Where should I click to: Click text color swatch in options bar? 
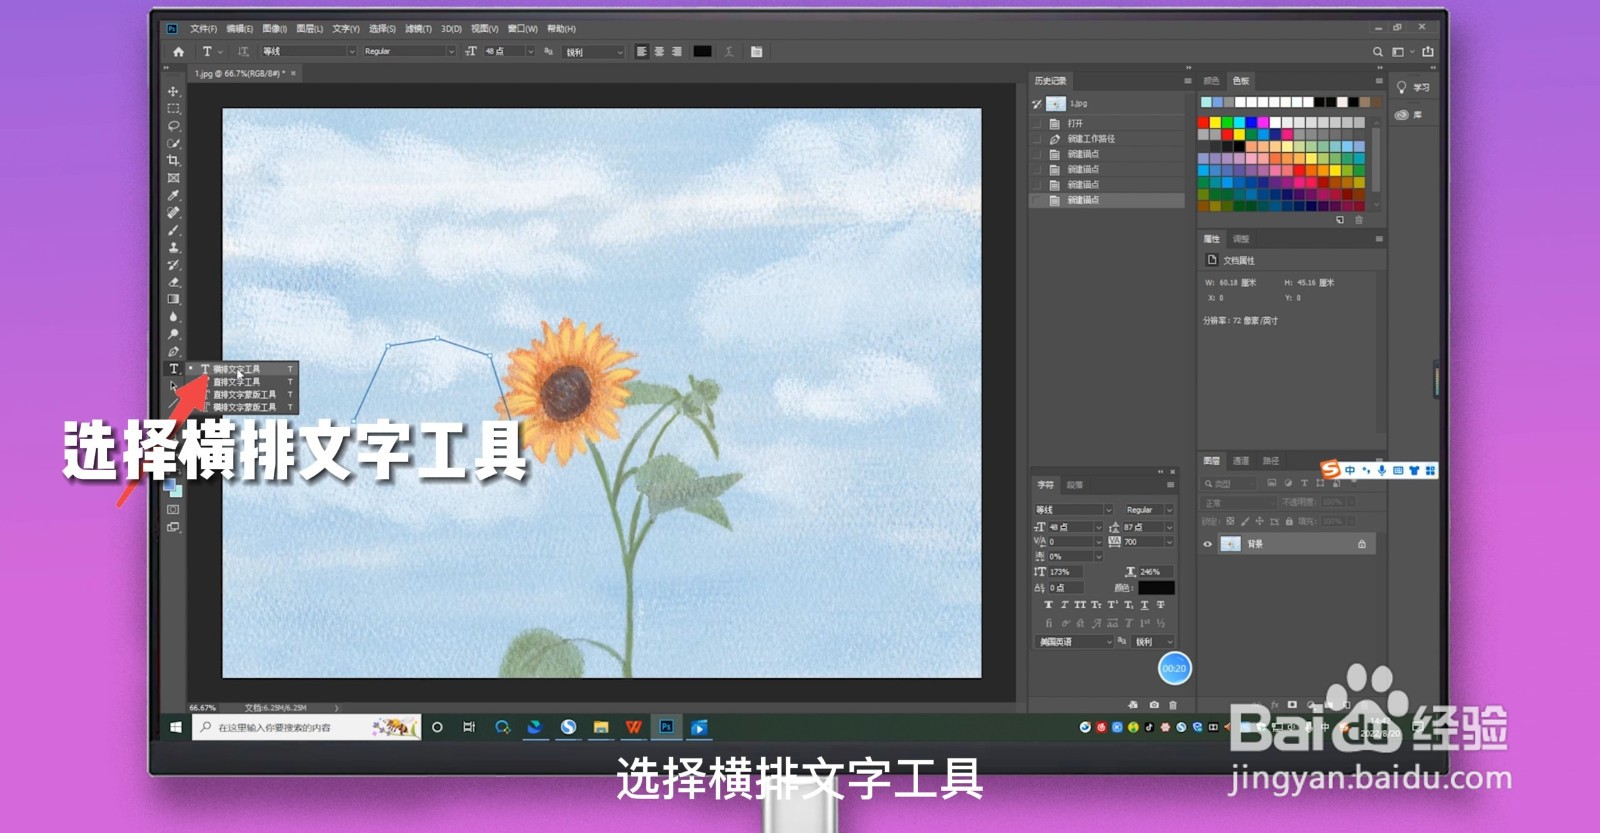pos(703,51)
